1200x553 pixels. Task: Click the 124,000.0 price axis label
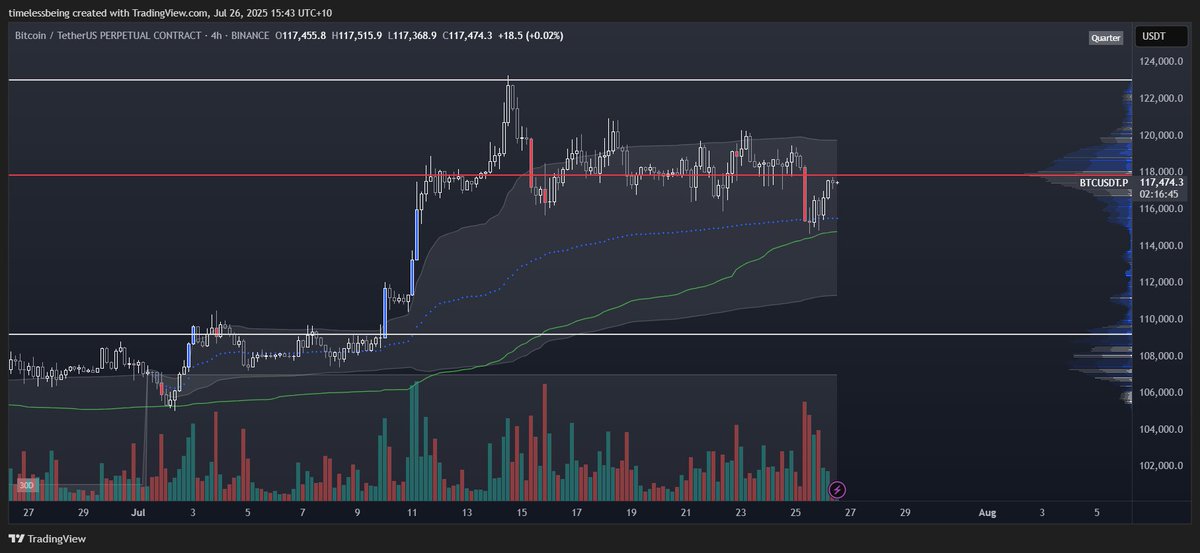coord(1160,62)
